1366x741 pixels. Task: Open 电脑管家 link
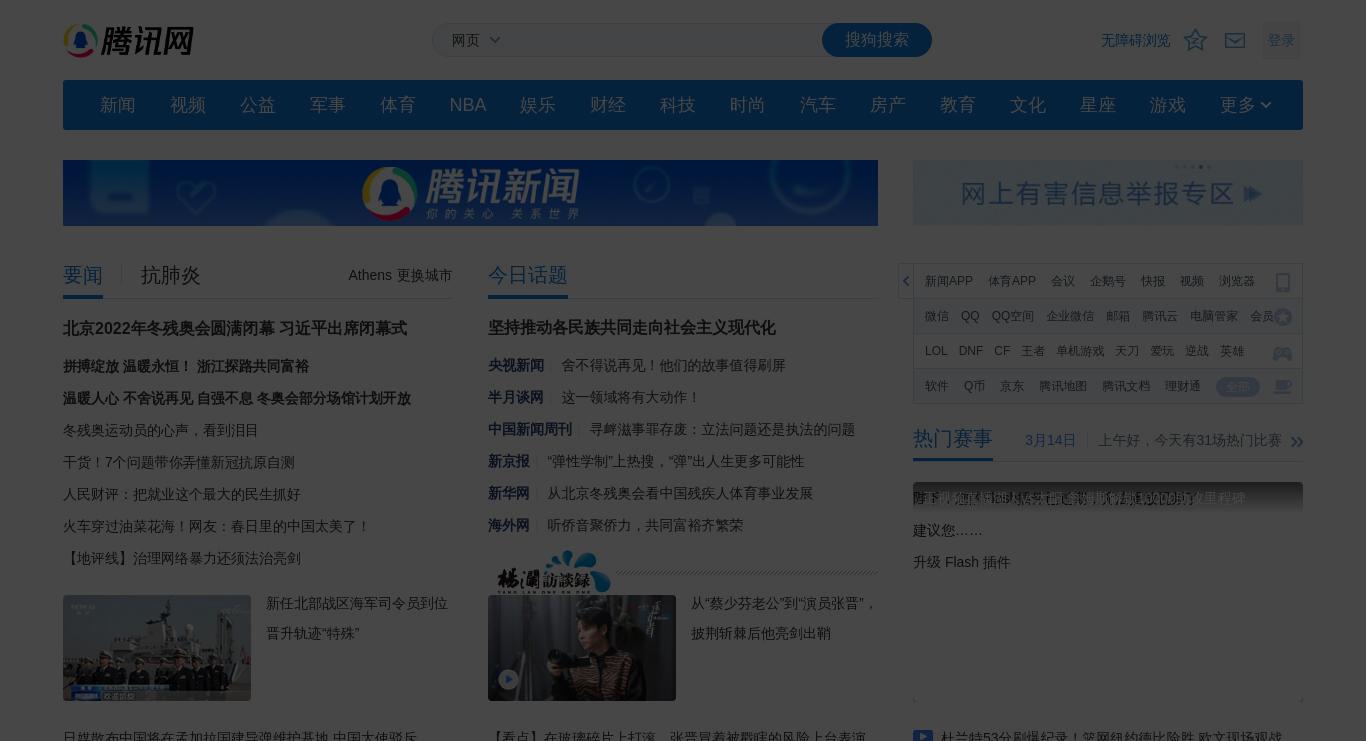point(1214,316)
